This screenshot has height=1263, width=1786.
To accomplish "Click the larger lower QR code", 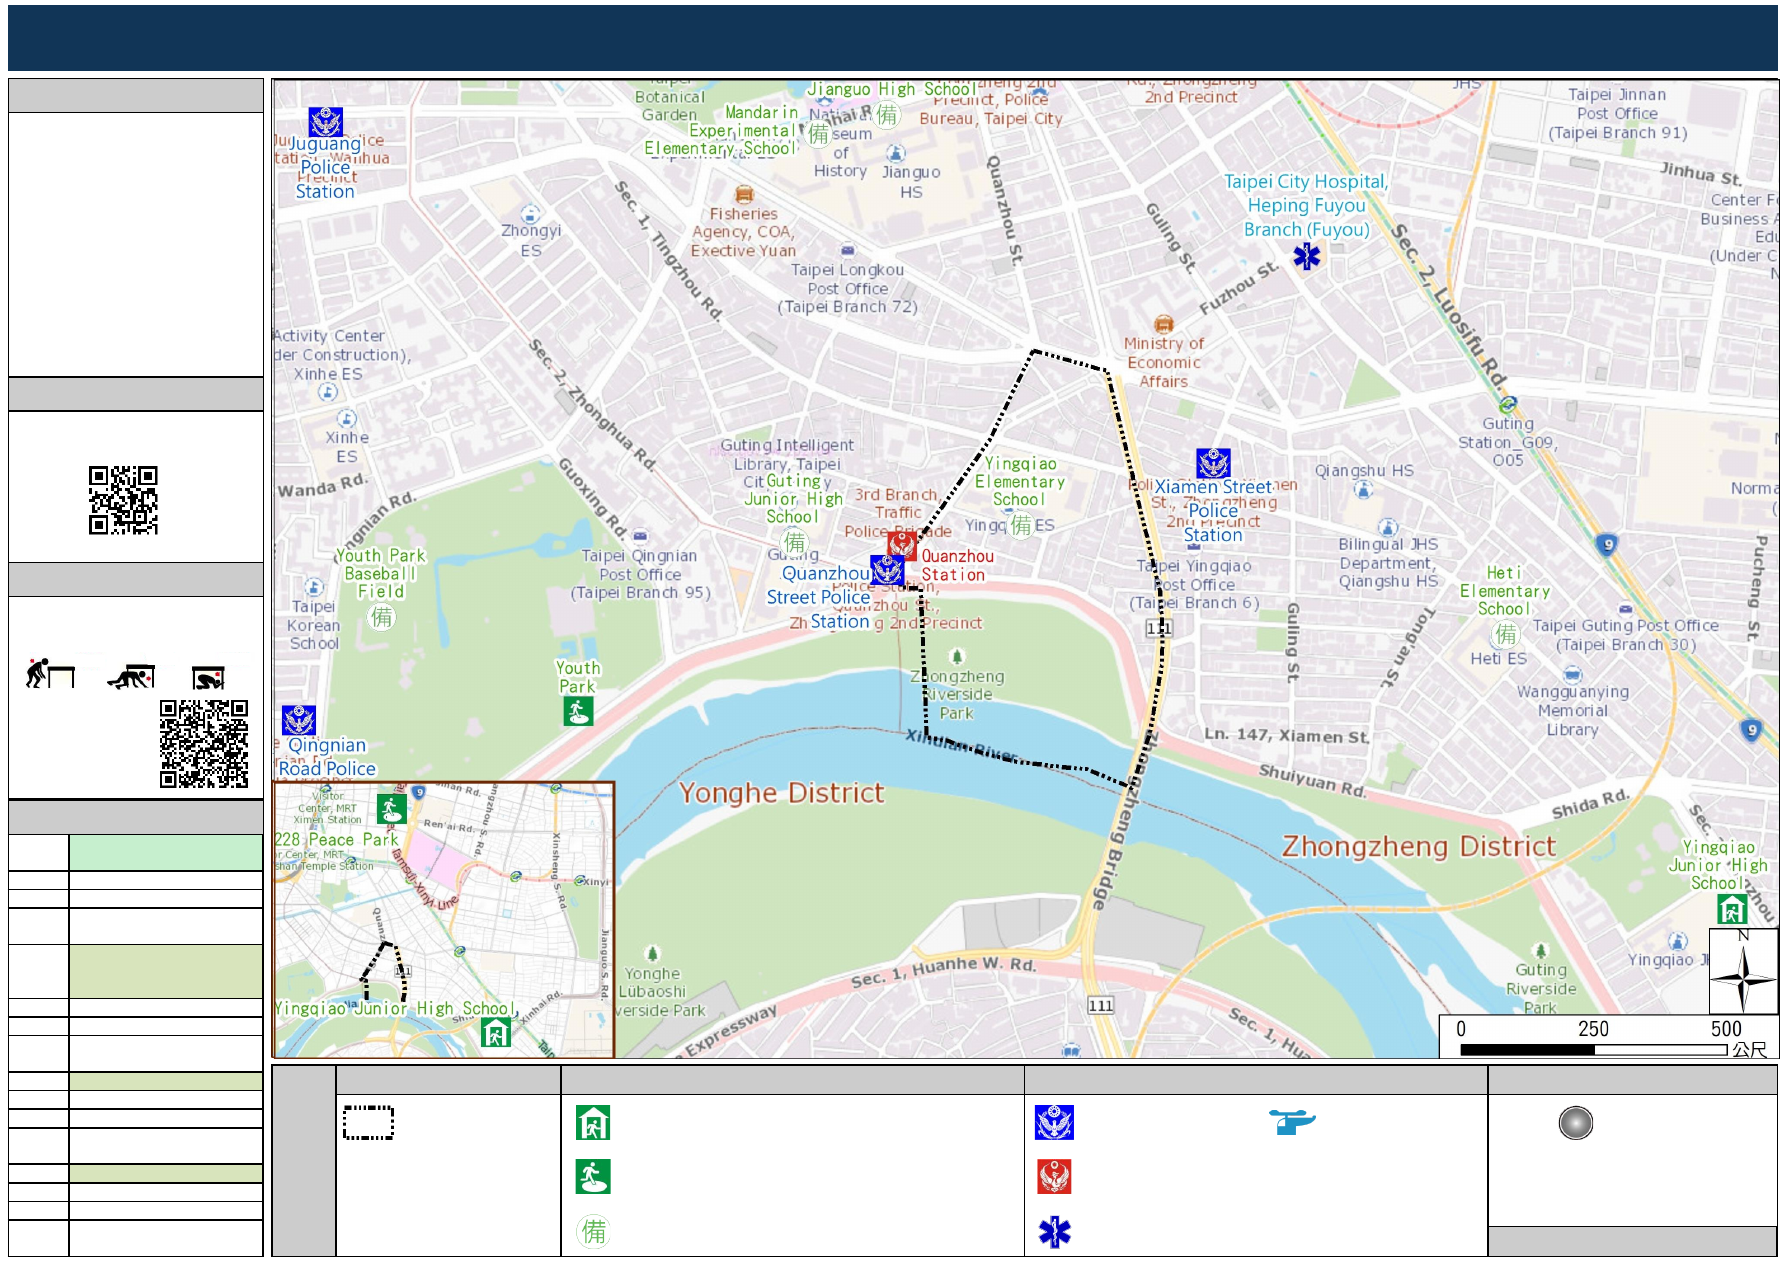I will 204,744.
